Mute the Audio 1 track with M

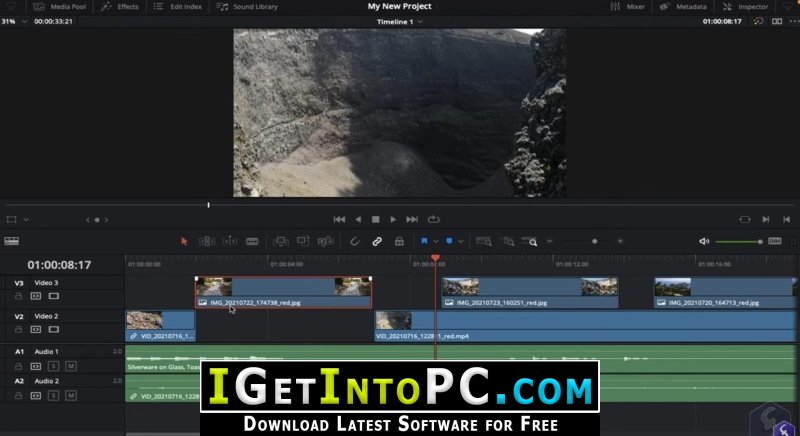pyautogui.click(x=71, y=367)
